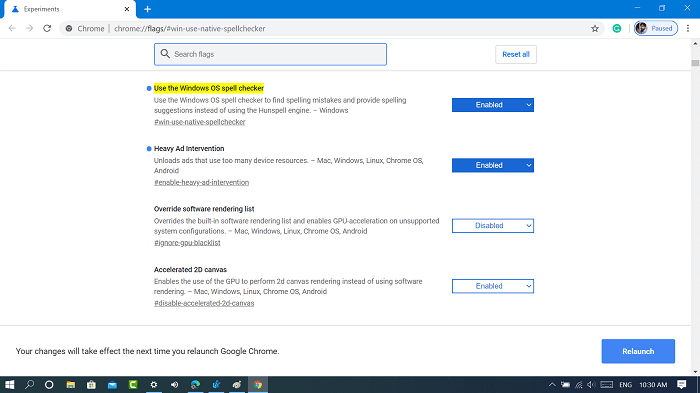This screenshot has width=700, height=393.
Task: Open Microsoft Edge from the taskbar
Action: pyautogui.click(x=195, y=385)
